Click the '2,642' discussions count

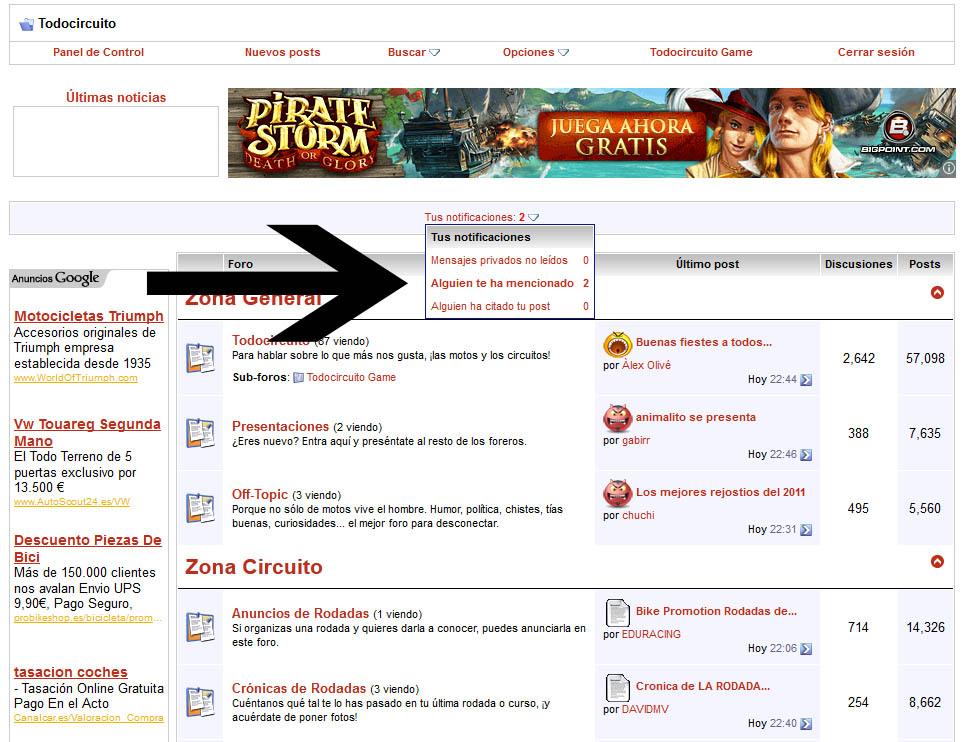[x=858, y=358]
